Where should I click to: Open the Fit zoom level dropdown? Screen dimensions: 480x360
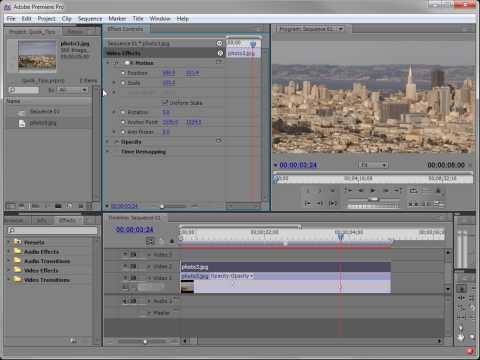[373, 165]
